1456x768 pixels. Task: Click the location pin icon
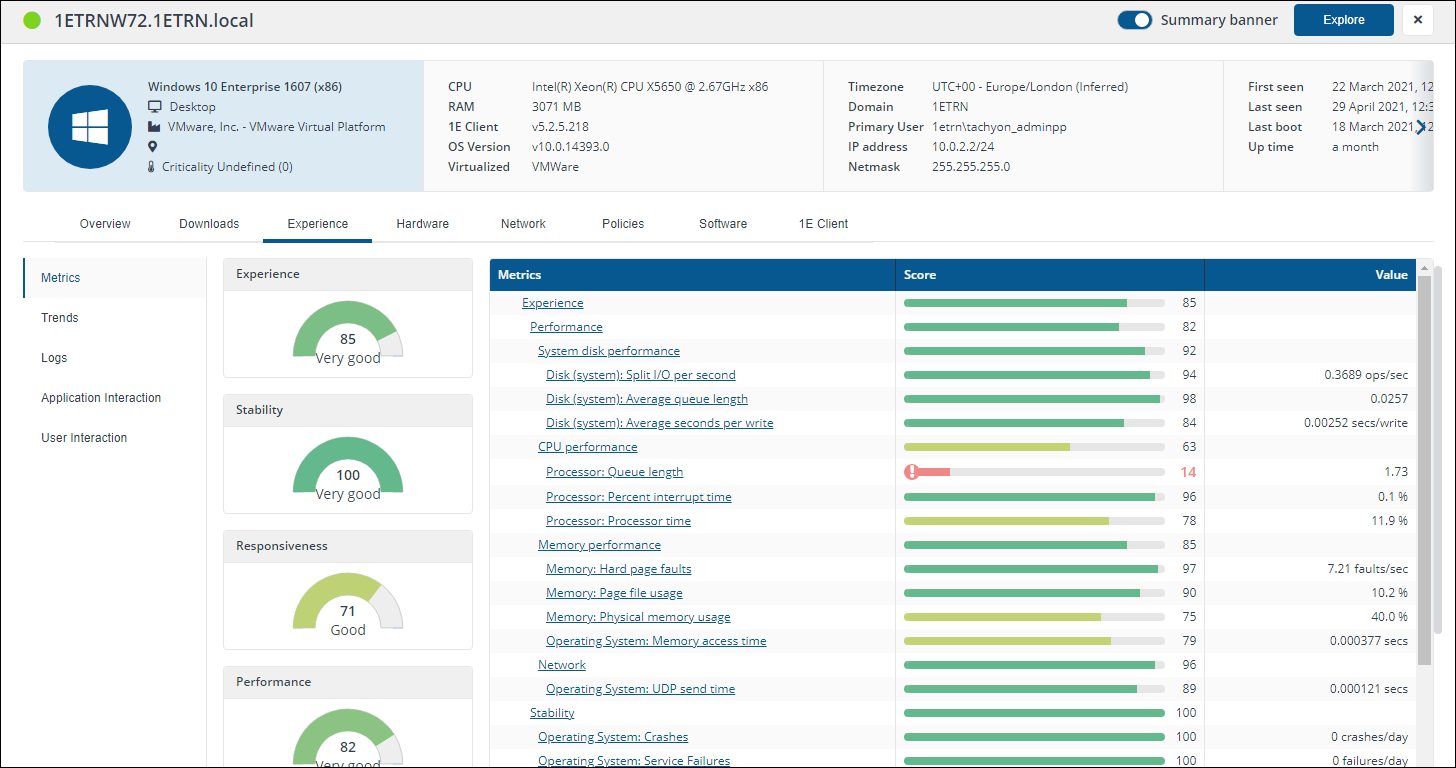153,147
